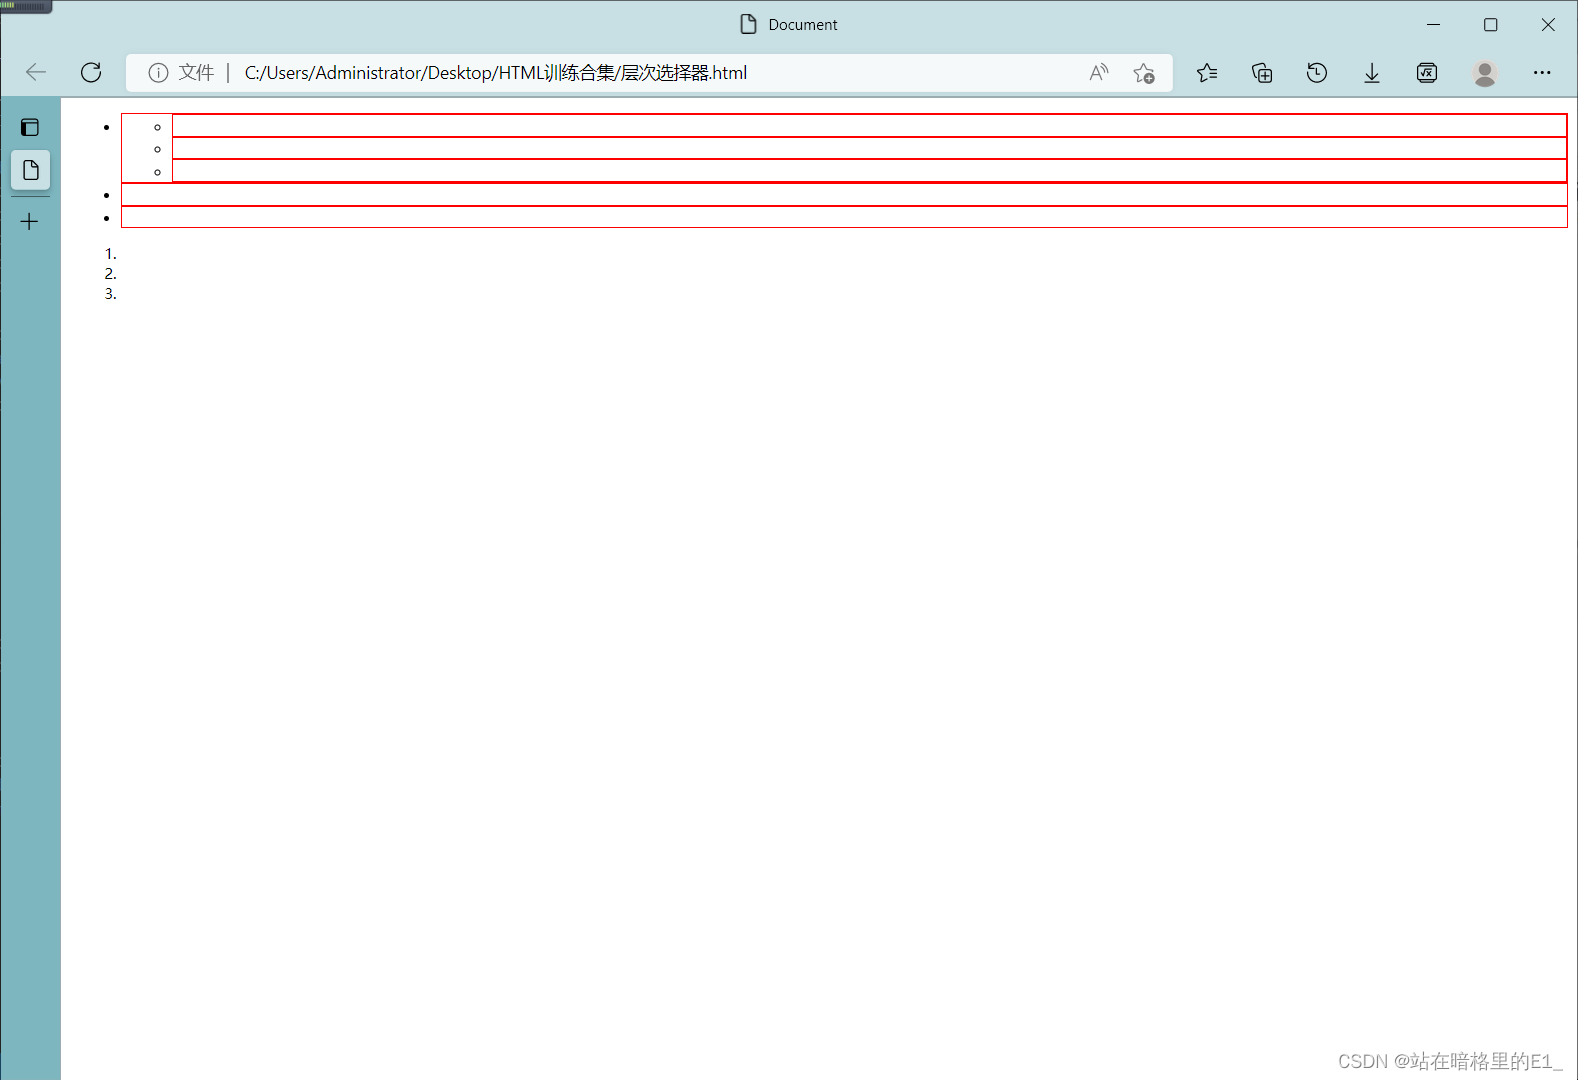This screenshot has height=1080, width=1578.
Task: Click the black-bordered last unordered list item
Action: click(x=844, y=217)
